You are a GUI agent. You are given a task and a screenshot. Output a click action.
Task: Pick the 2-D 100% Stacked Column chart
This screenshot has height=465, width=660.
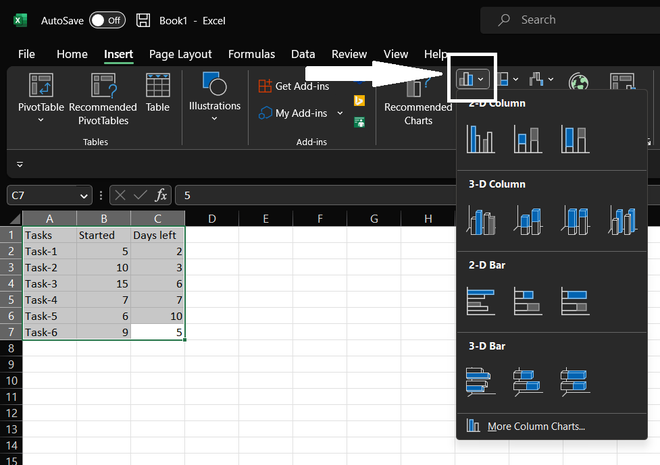pyautogui.click(x=574, y=139)
